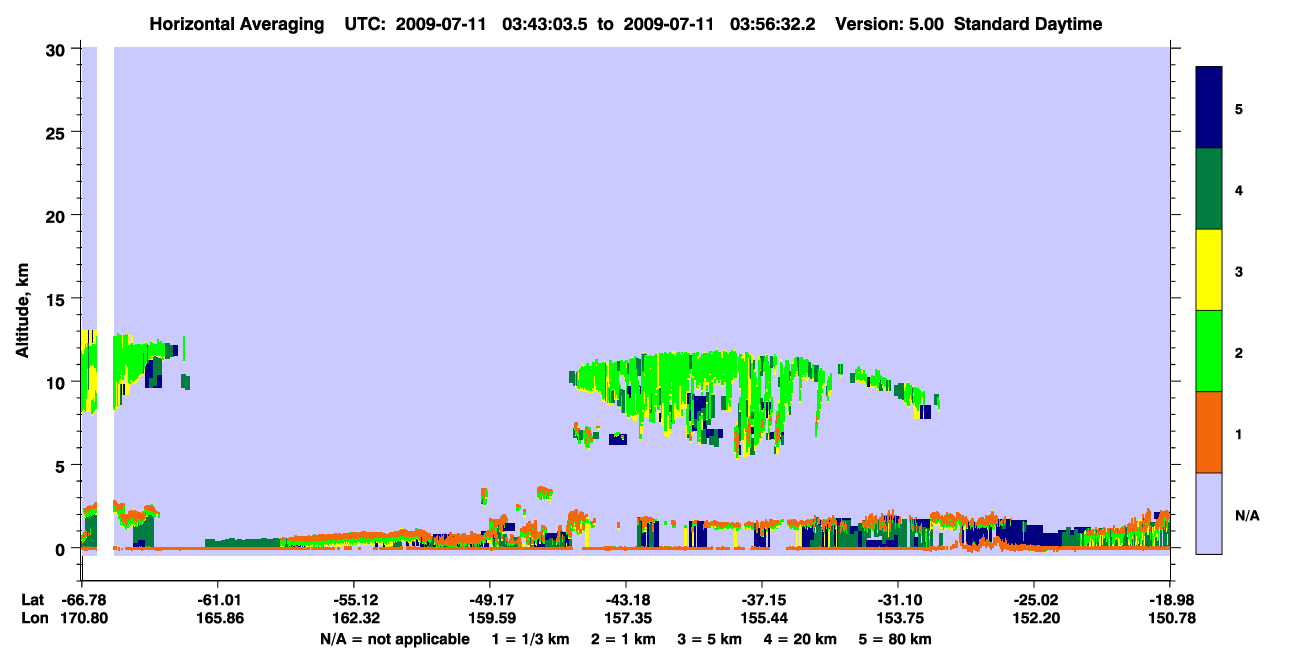
Task: Click latitude value -18.98
Action: click(x=1170, y=599)
